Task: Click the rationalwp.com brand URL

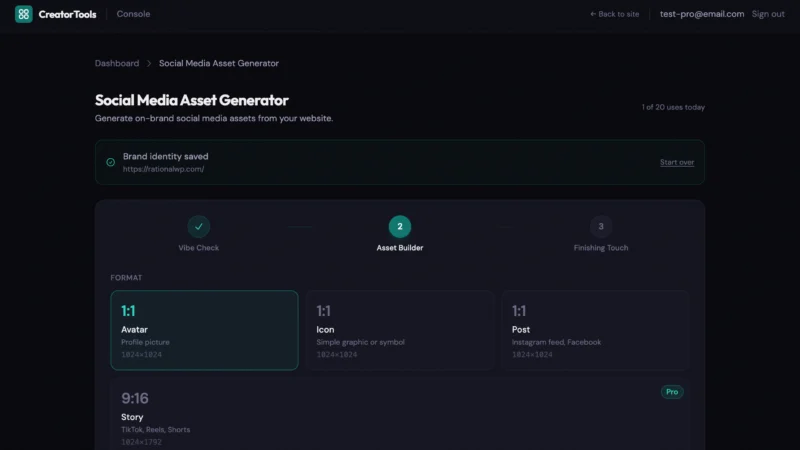Action: (164, 169)
